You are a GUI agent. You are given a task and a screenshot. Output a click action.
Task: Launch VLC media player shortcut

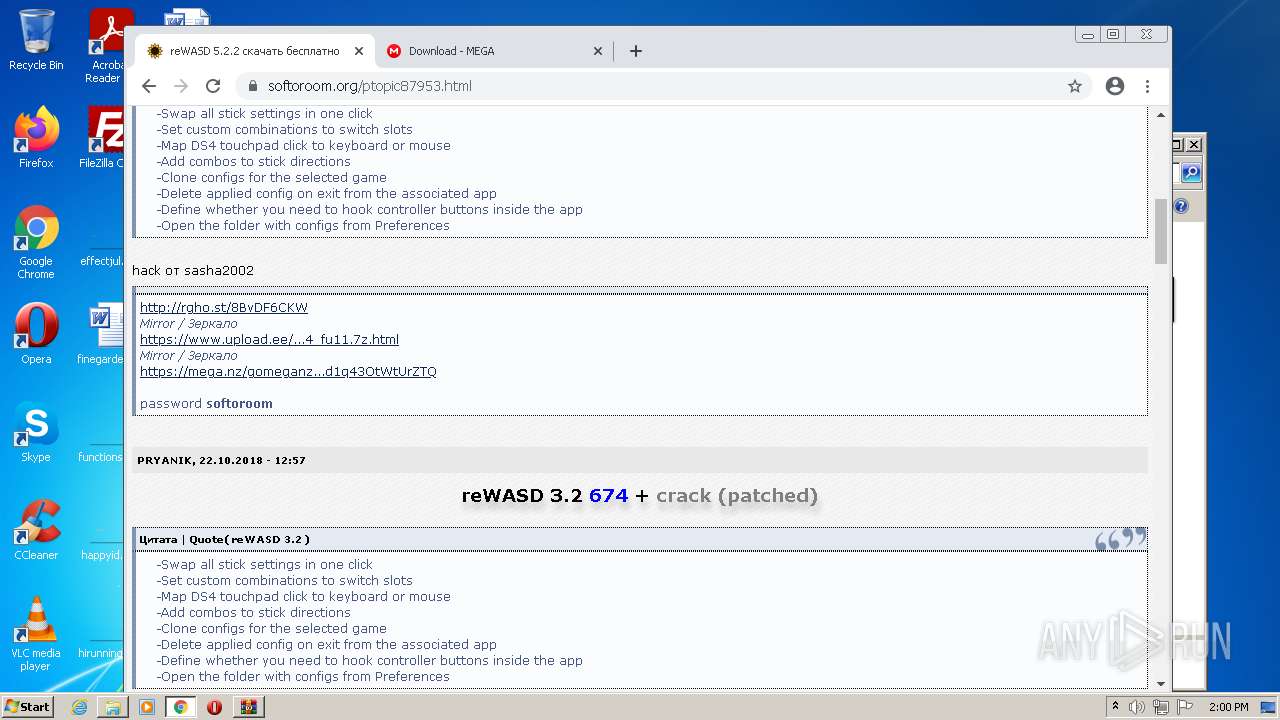click(36, 633)
